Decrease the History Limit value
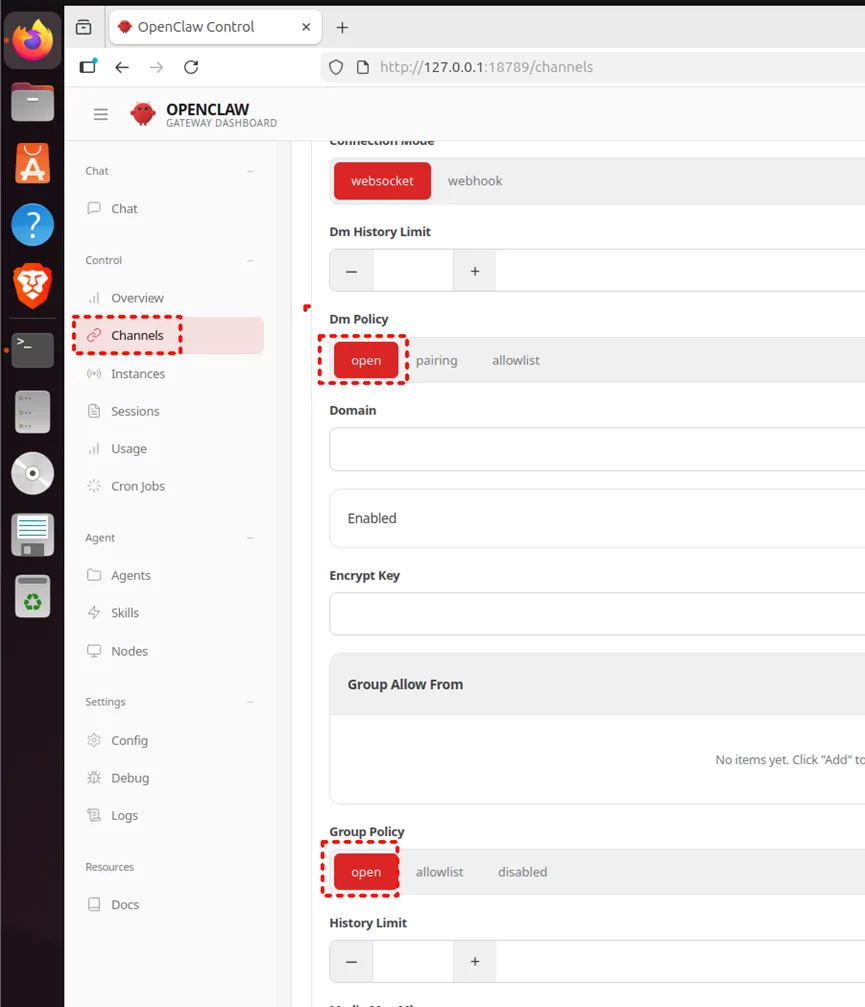The image size is (865, 1007). click(x=351, y=961)
